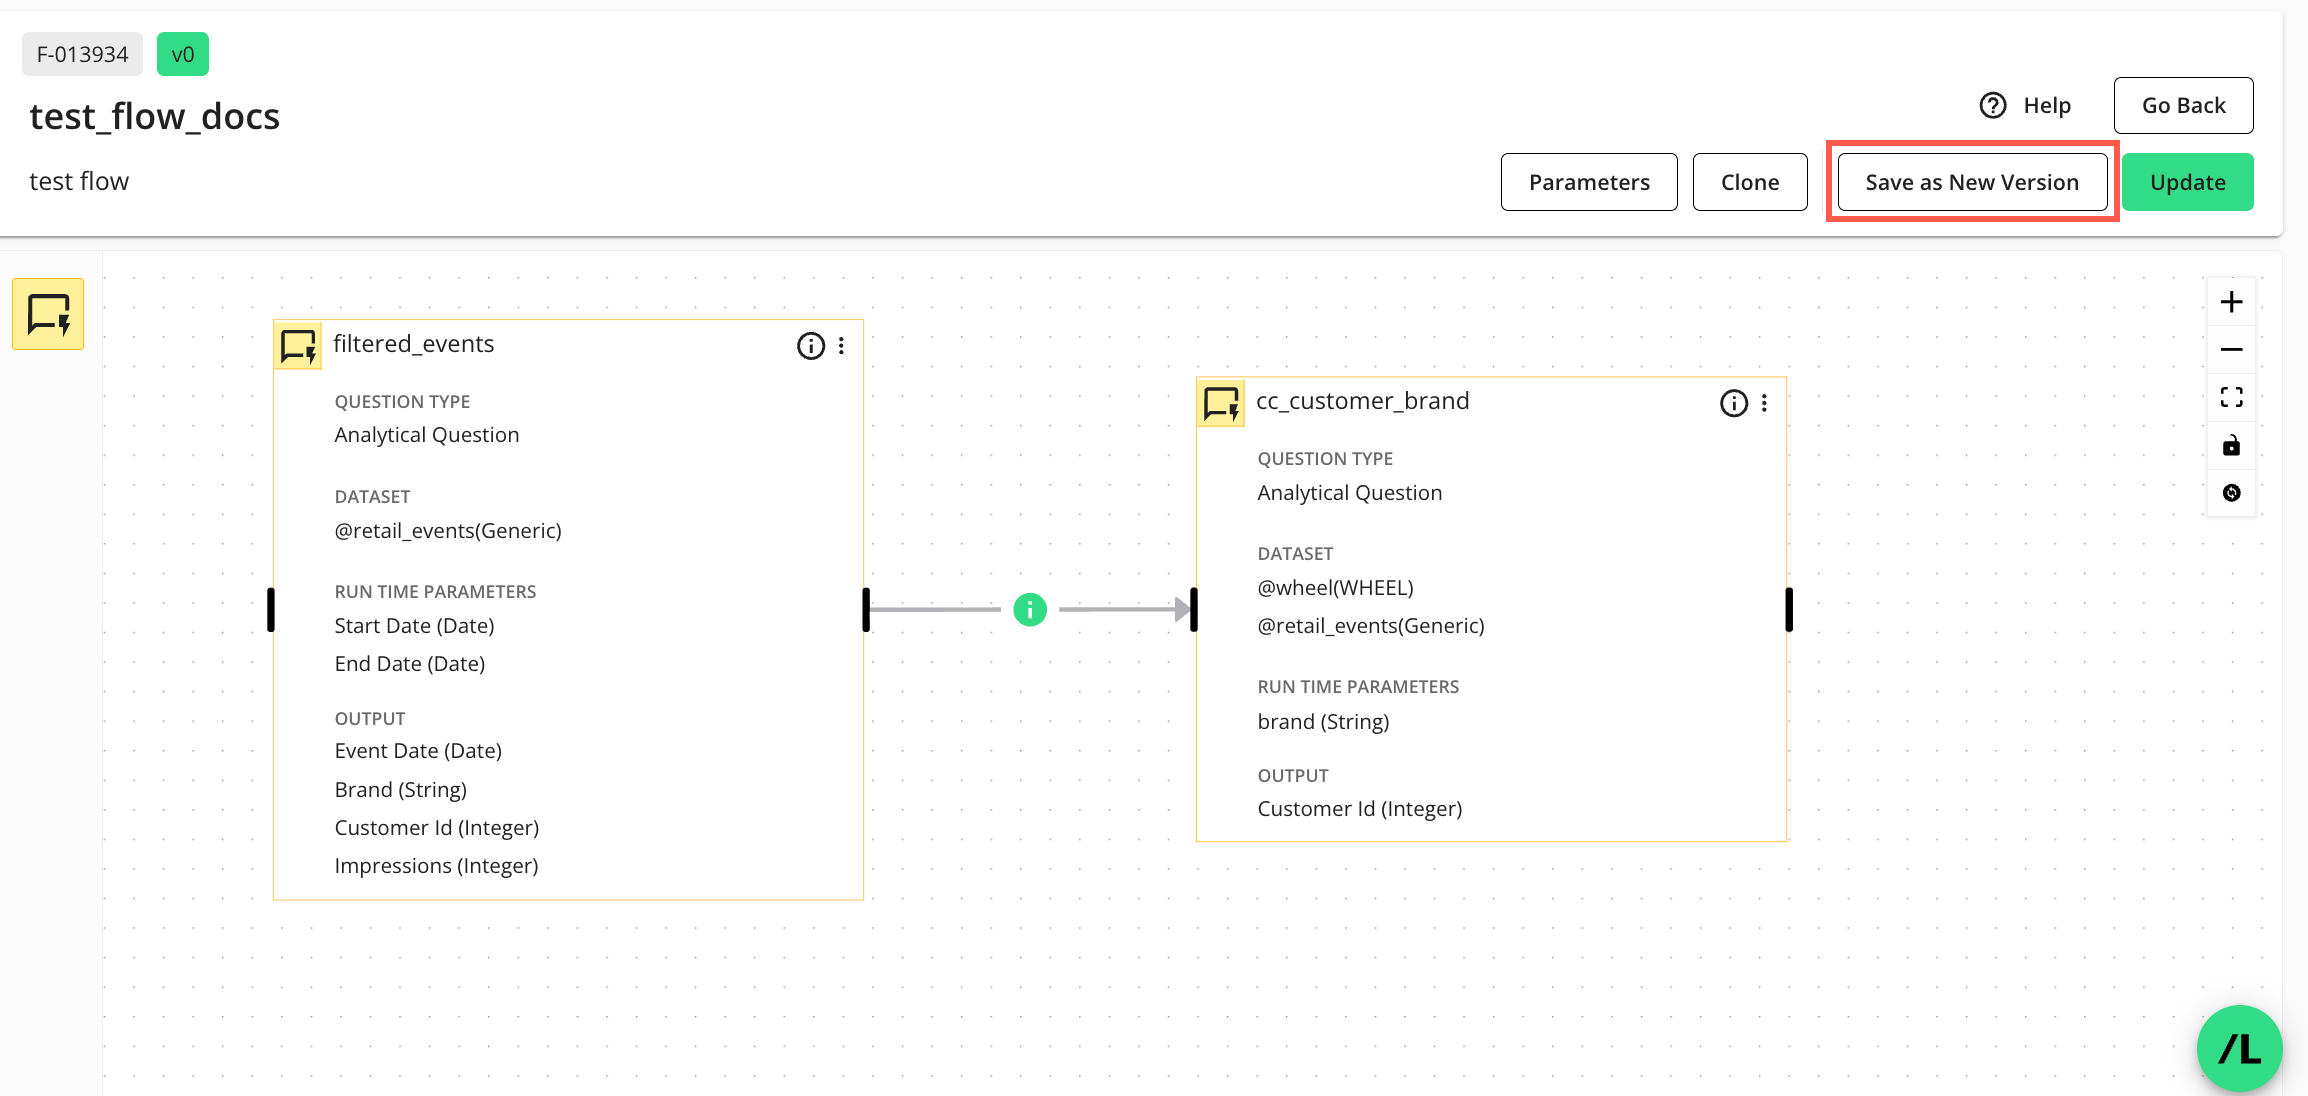Toggle canvas lock interactivity
Screen dimensions: 2308x1096
[x=2231, y=446]
